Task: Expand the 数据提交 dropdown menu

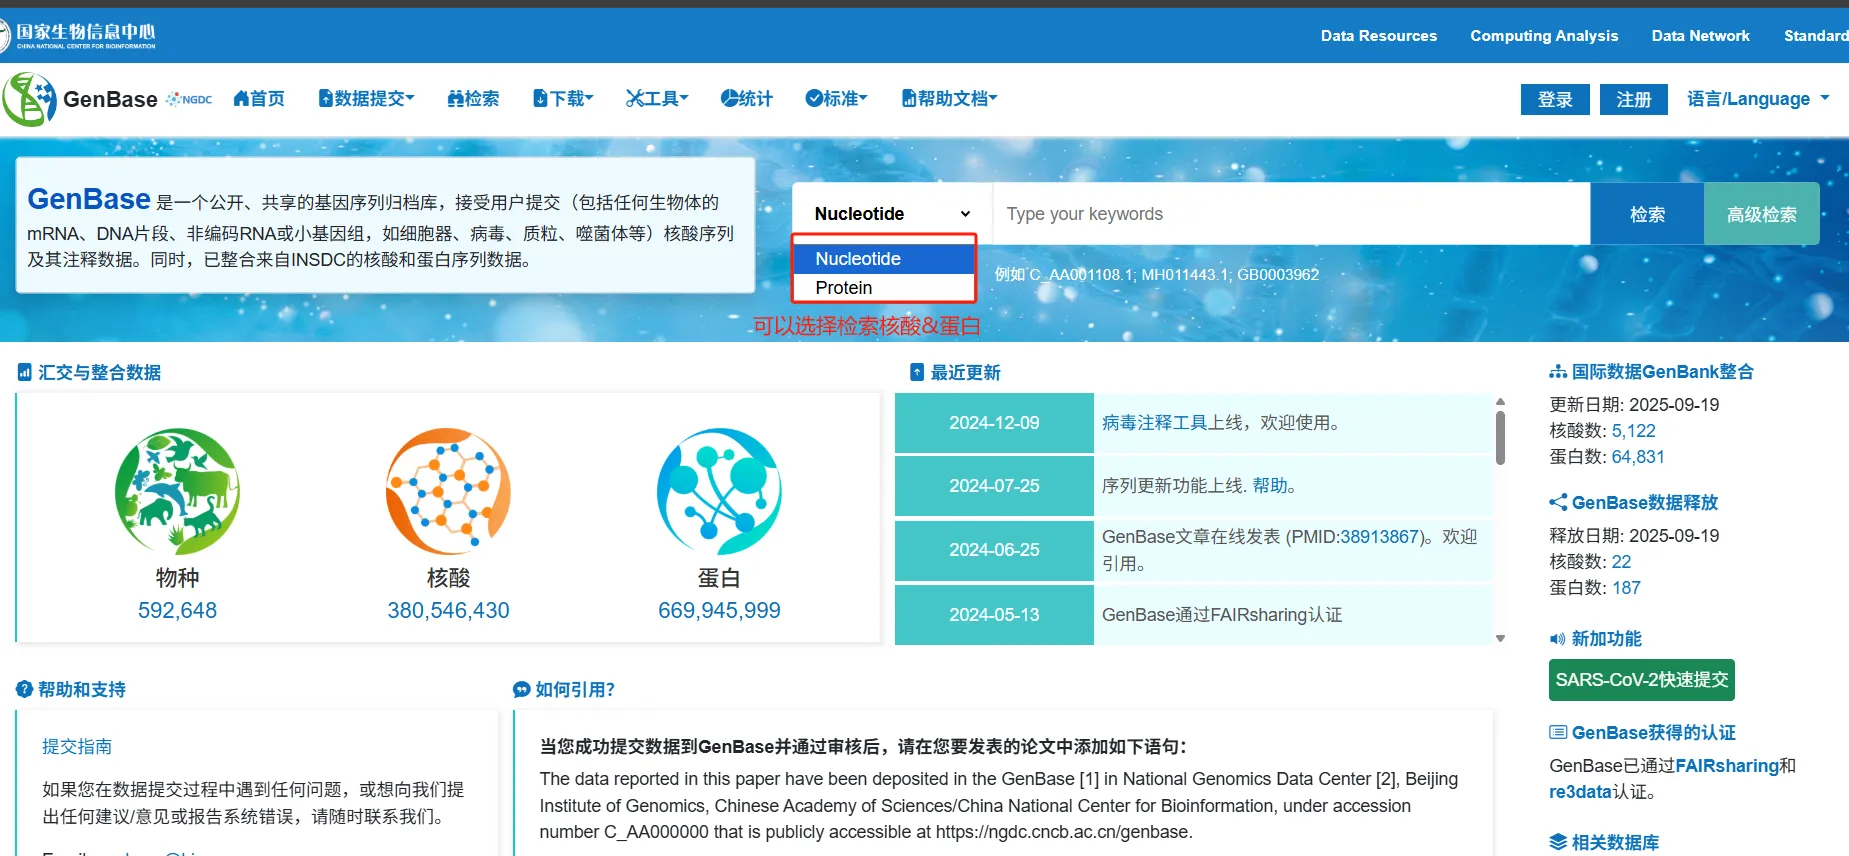Action: 366,98
